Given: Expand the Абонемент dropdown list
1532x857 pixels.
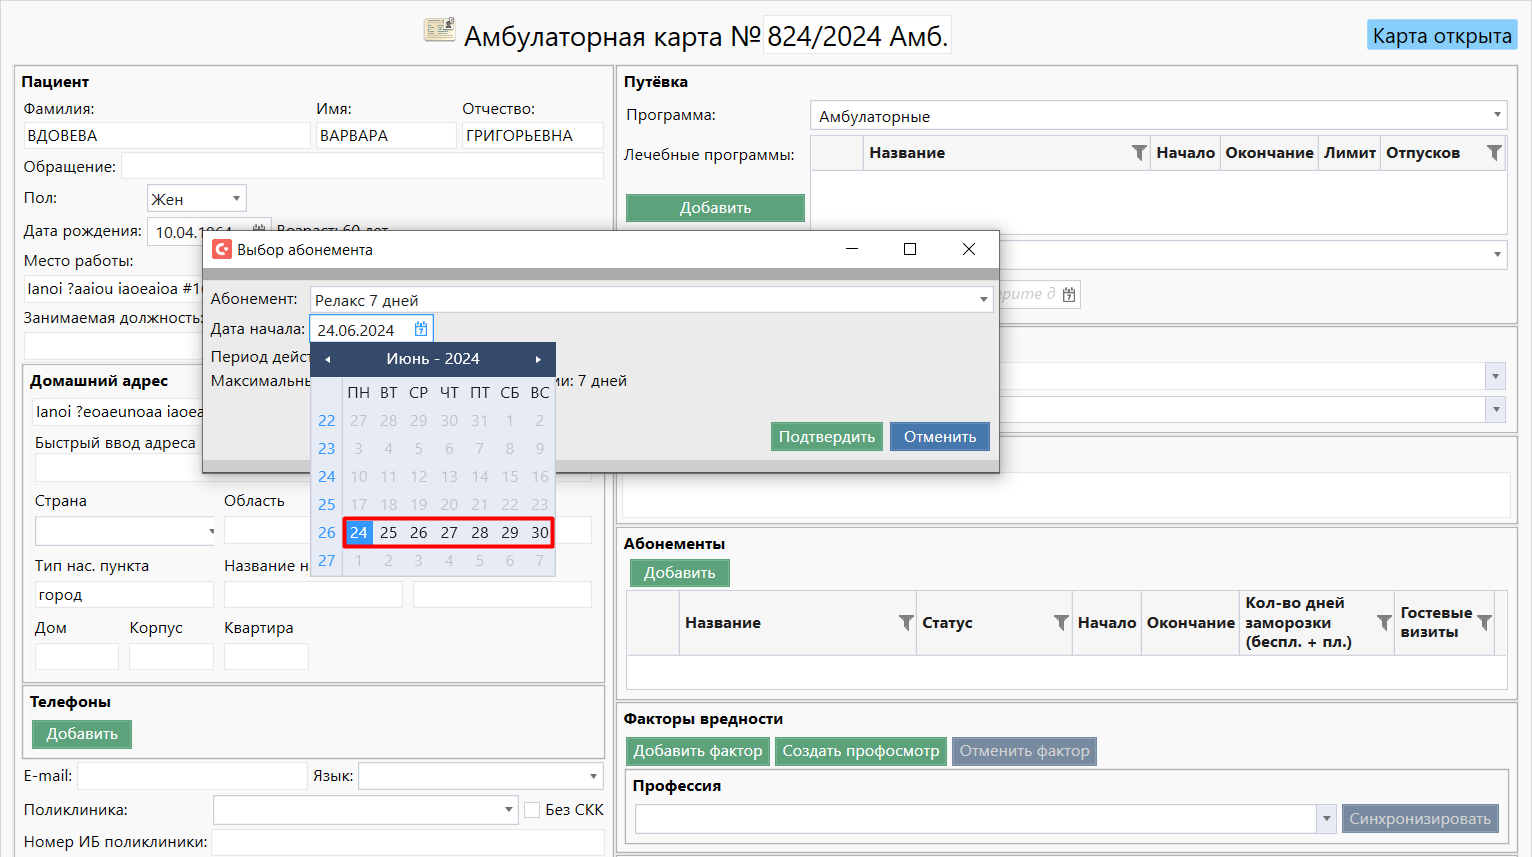Looking at the screenshot, I should coord(983,300).
